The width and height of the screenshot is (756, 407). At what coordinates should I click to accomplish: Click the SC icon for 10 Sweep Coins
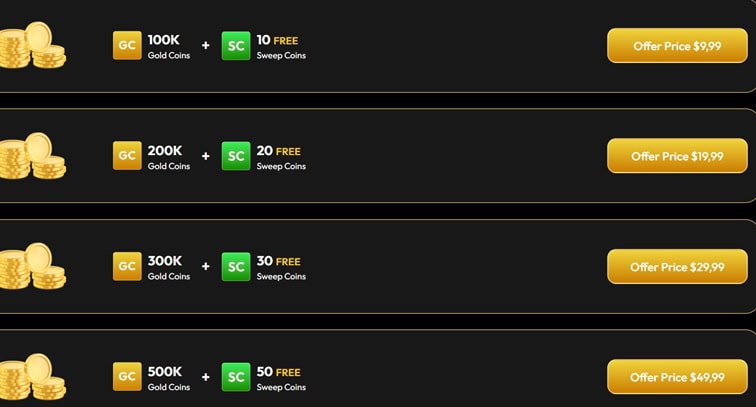pyautogui.click(x=236, y=46)
